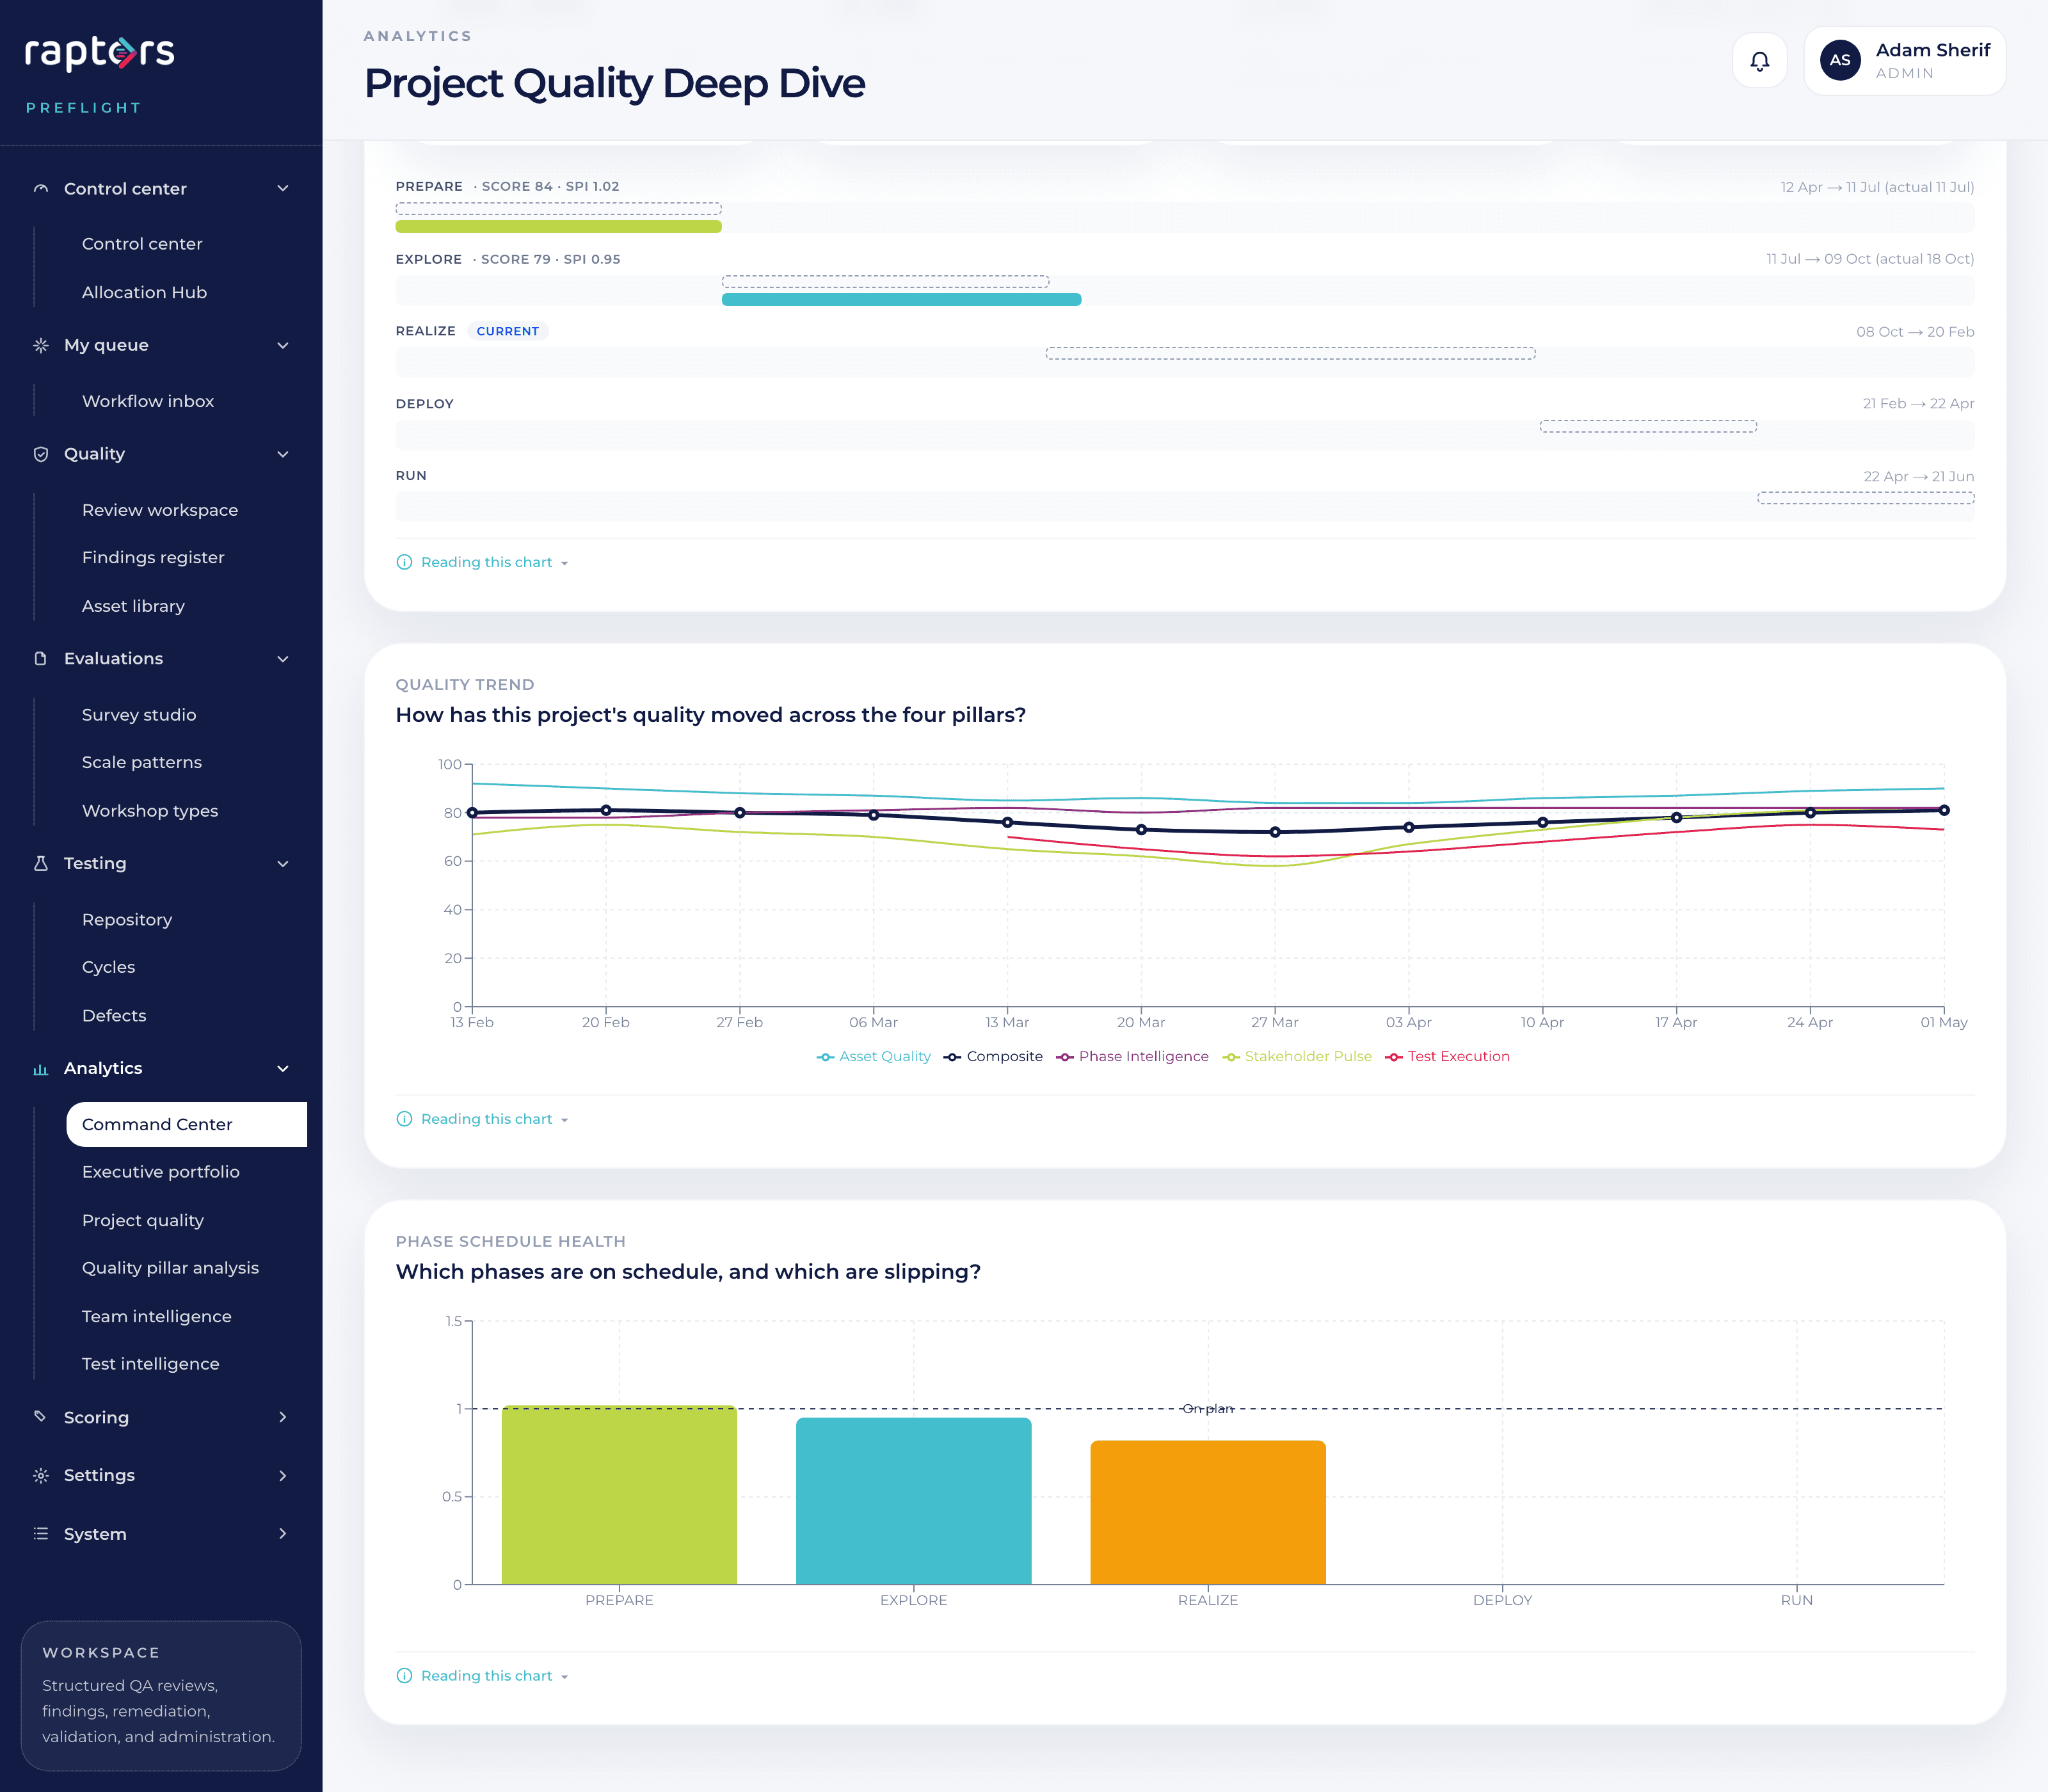Expand the System section chevron
Image resolution: width=2048 pixels, height=1792 pixels.
click(283, 1534)
